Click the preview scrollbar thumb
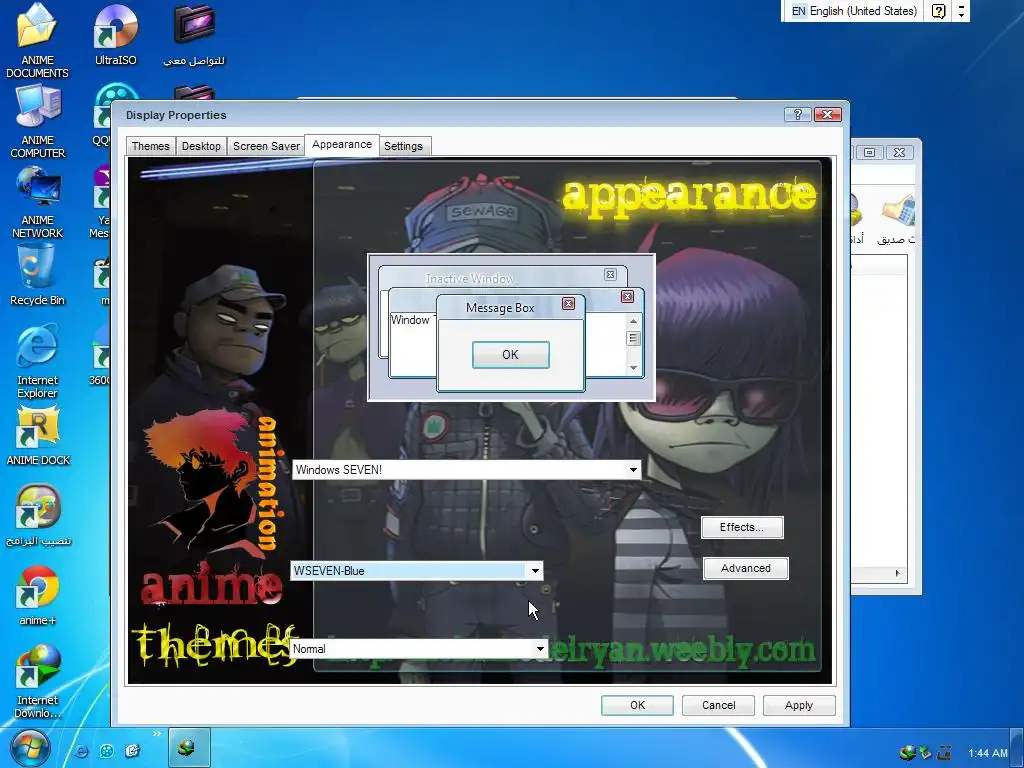Image resolution: width=1024 pixels, height=768 pixels. [633, 338]
